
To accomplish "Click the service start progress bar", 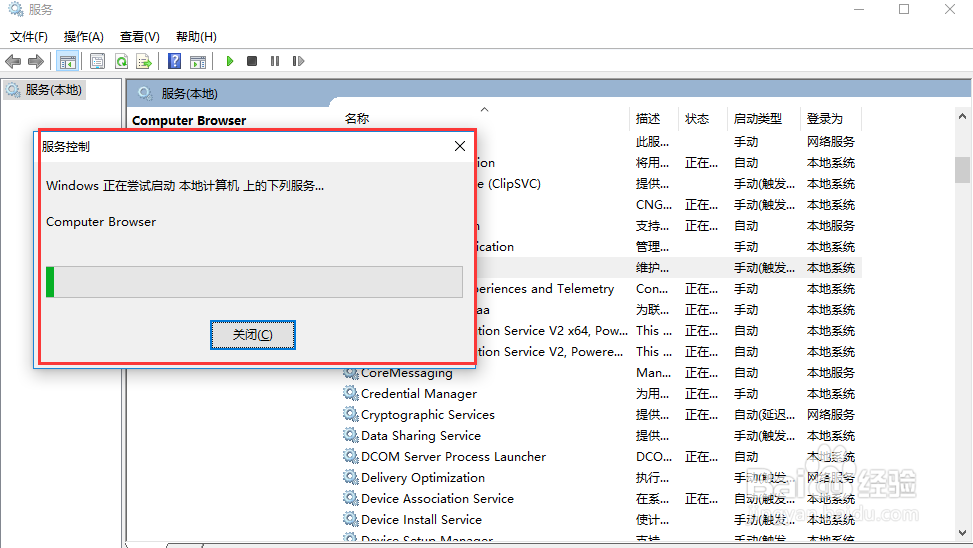I will point(254,282).
